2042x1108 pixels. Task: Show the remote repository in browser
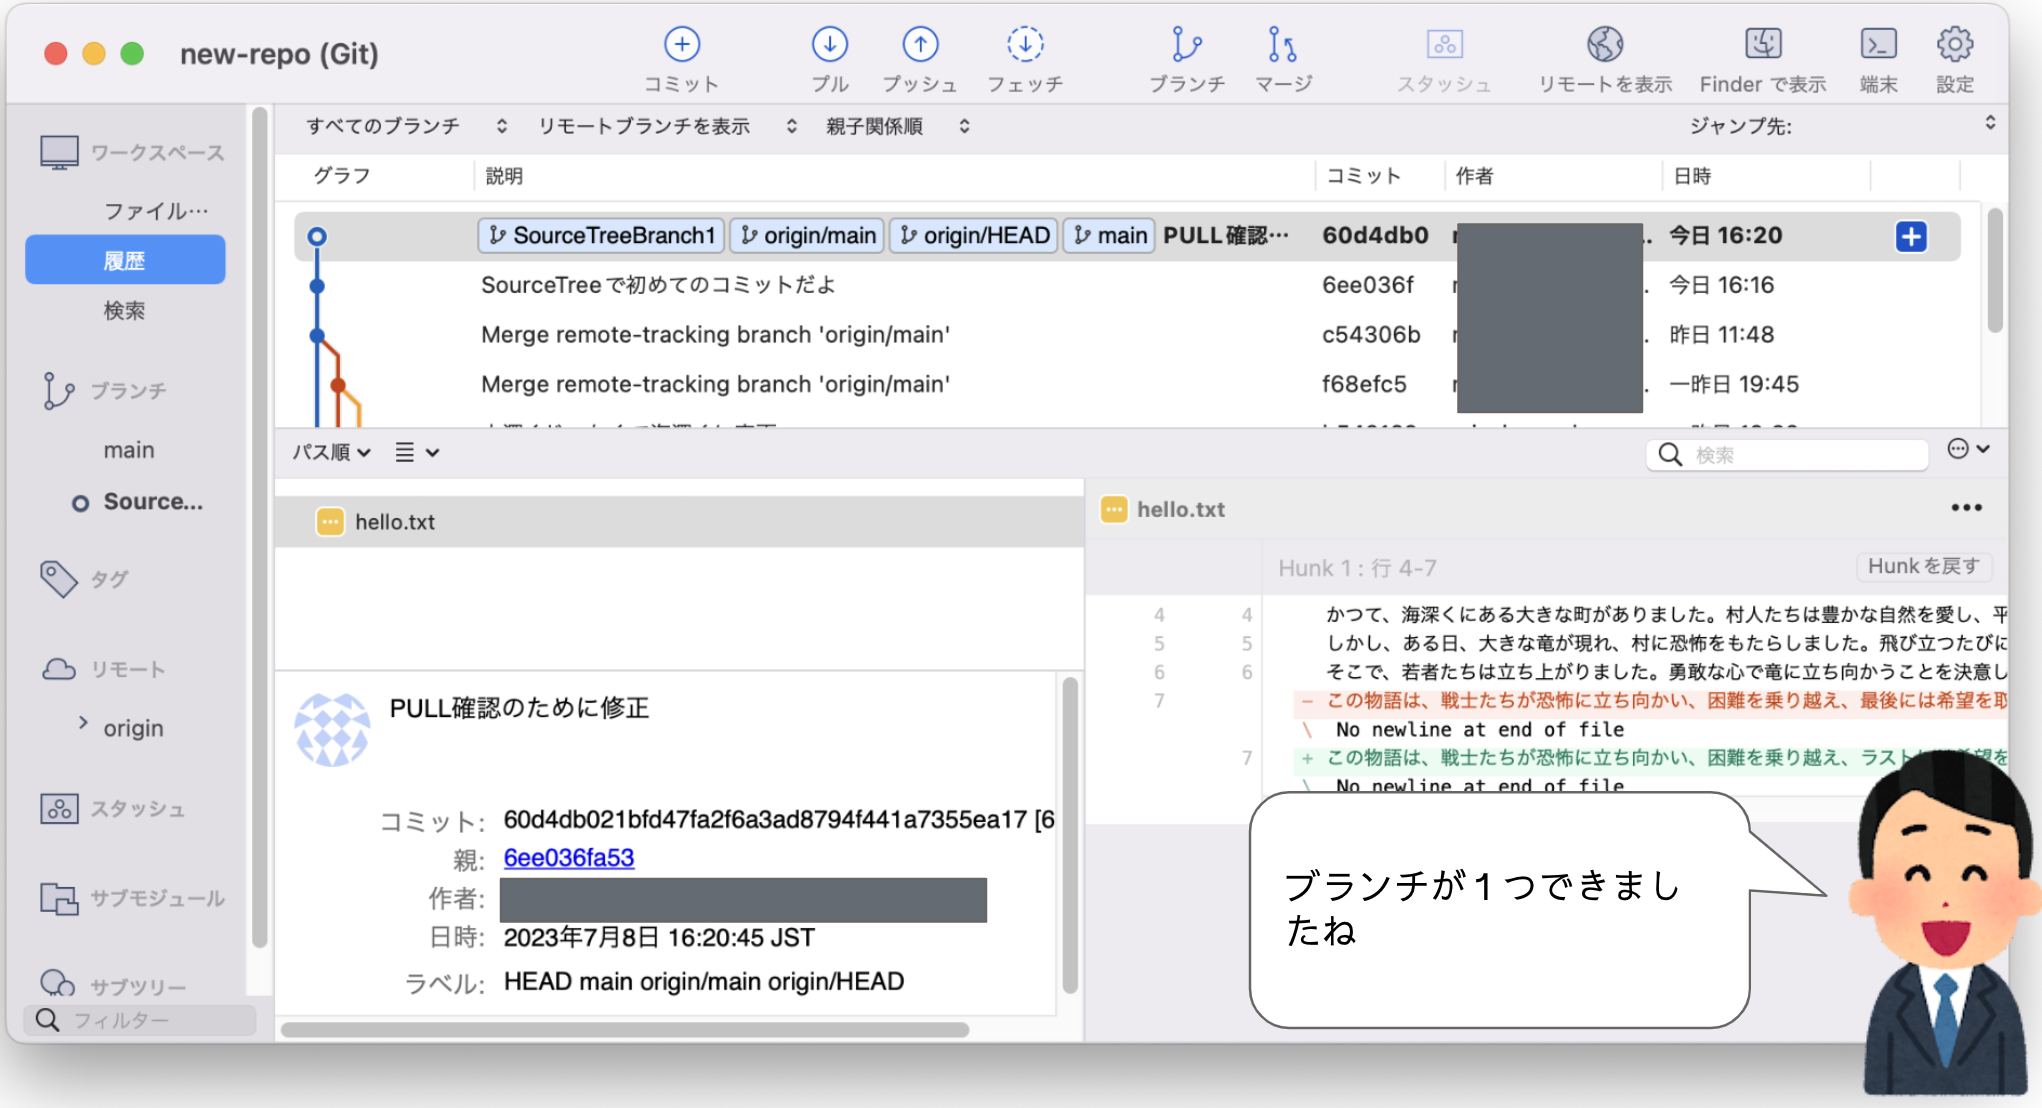click(x=1602, y=55)
